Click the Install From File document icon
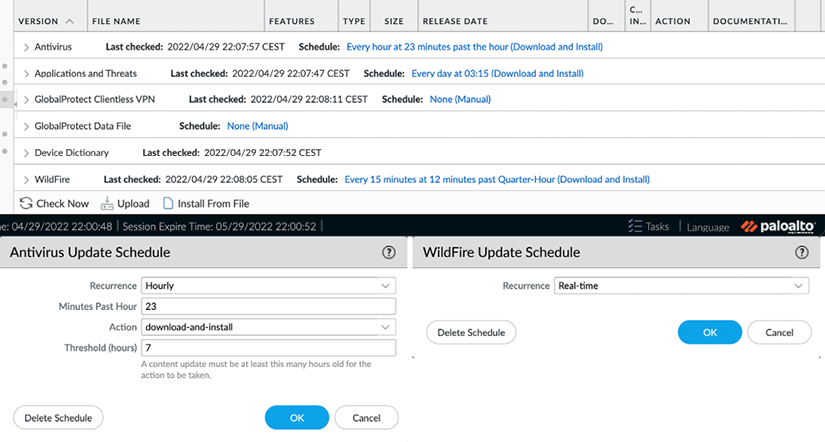Image resolution: width=825 pixels, height=442 pixels. tap(168, 203)
